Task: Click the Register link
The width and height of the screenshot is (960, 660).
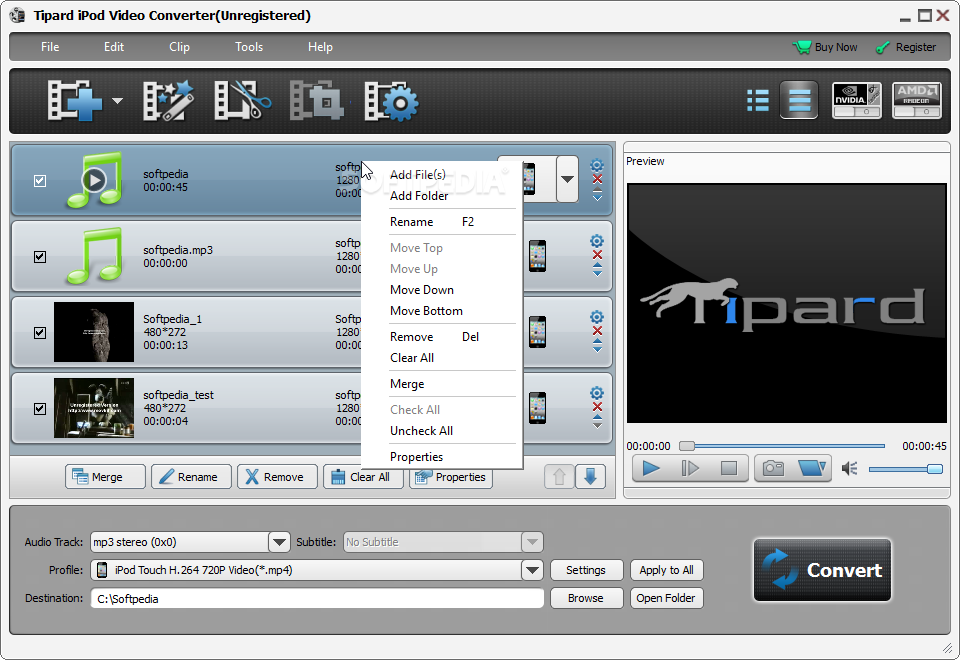Action: coord(906,47)
